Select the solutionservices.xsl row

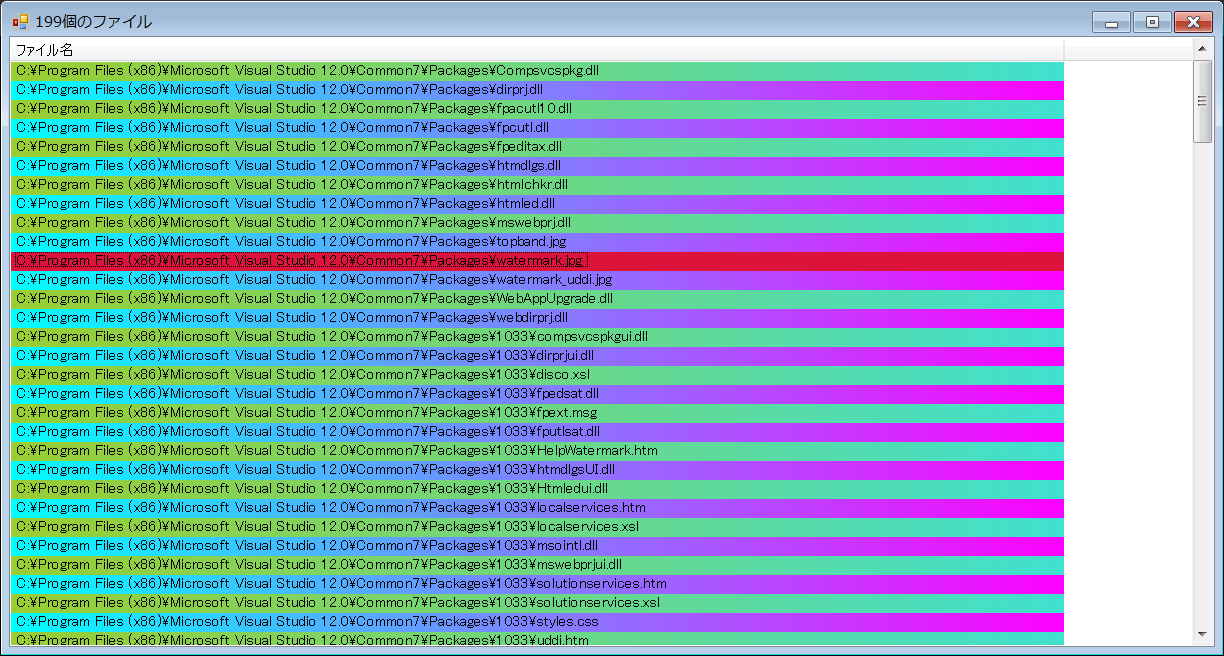[537, 603]
